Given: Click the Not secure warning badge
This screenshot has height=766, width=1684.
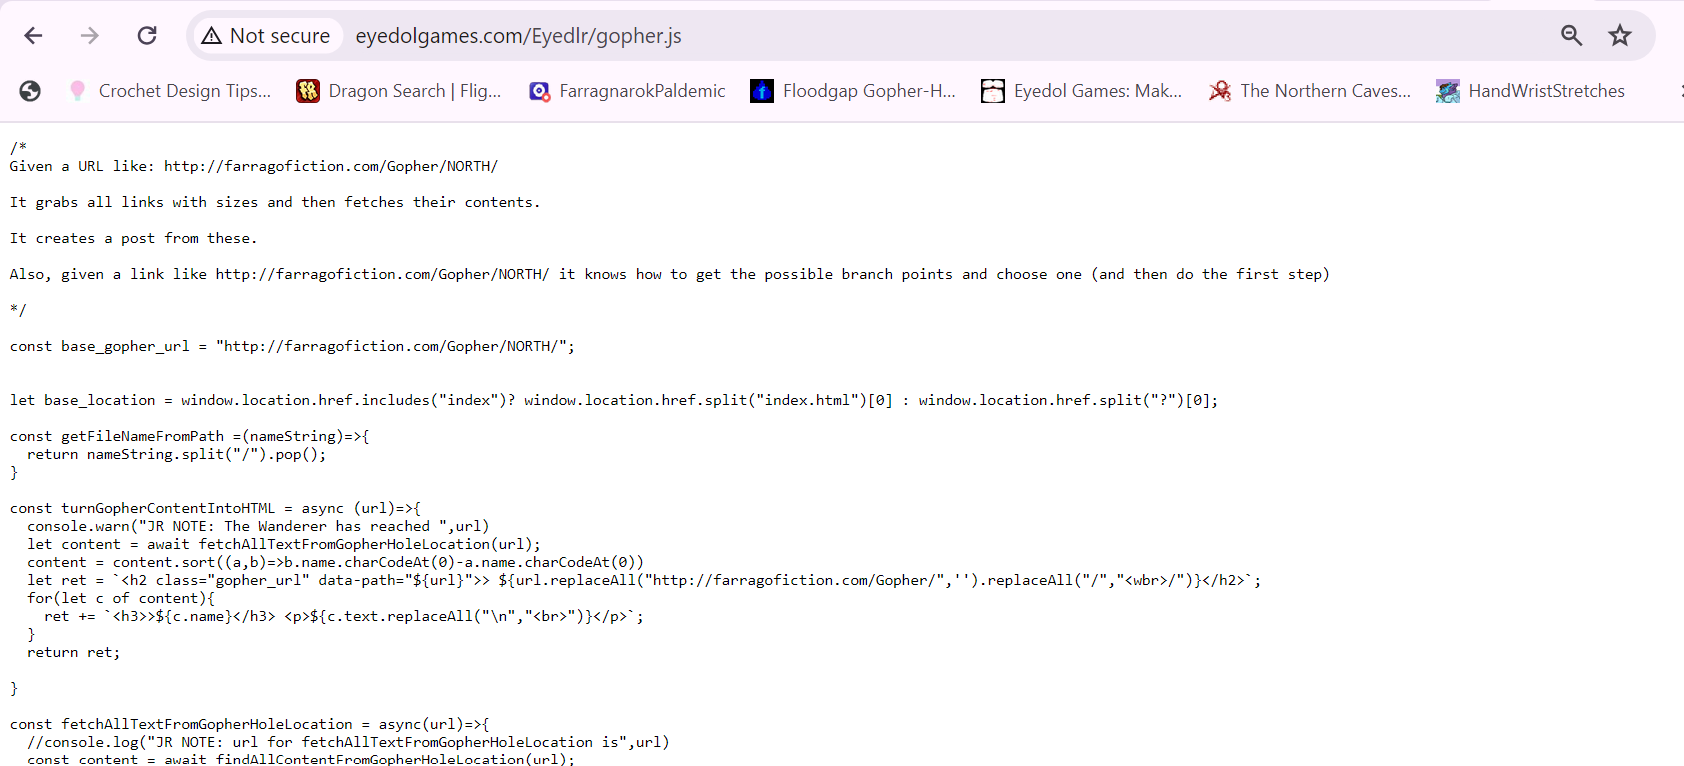Looking at the screenshot, I should tap(266, 36).
